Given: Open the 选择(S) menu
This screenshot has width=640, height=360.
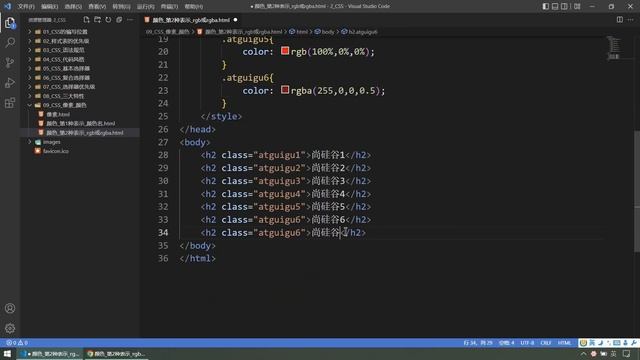Looking at the screenshot, I should click(73, 7).
